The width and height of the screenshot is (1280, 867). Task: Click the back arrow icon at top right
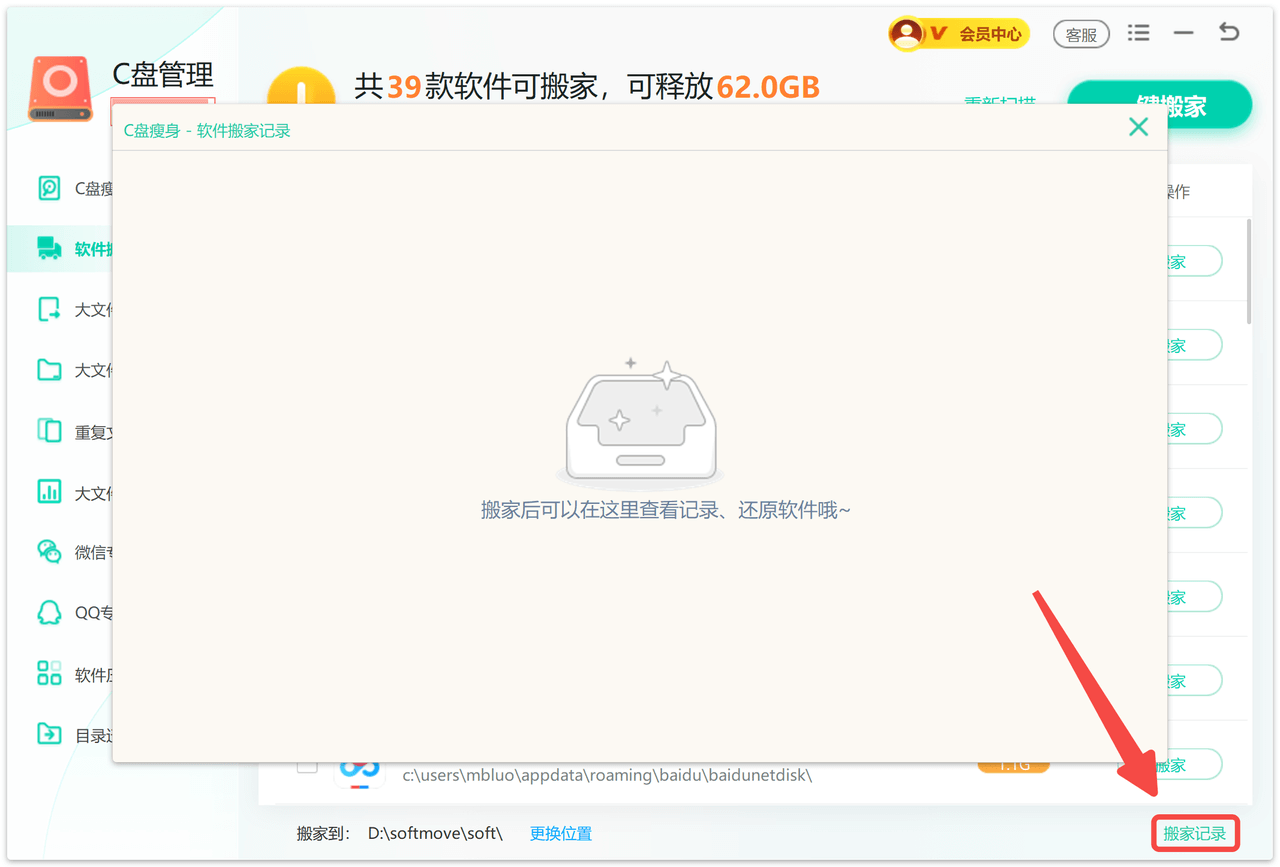(x=1229, y=33)
